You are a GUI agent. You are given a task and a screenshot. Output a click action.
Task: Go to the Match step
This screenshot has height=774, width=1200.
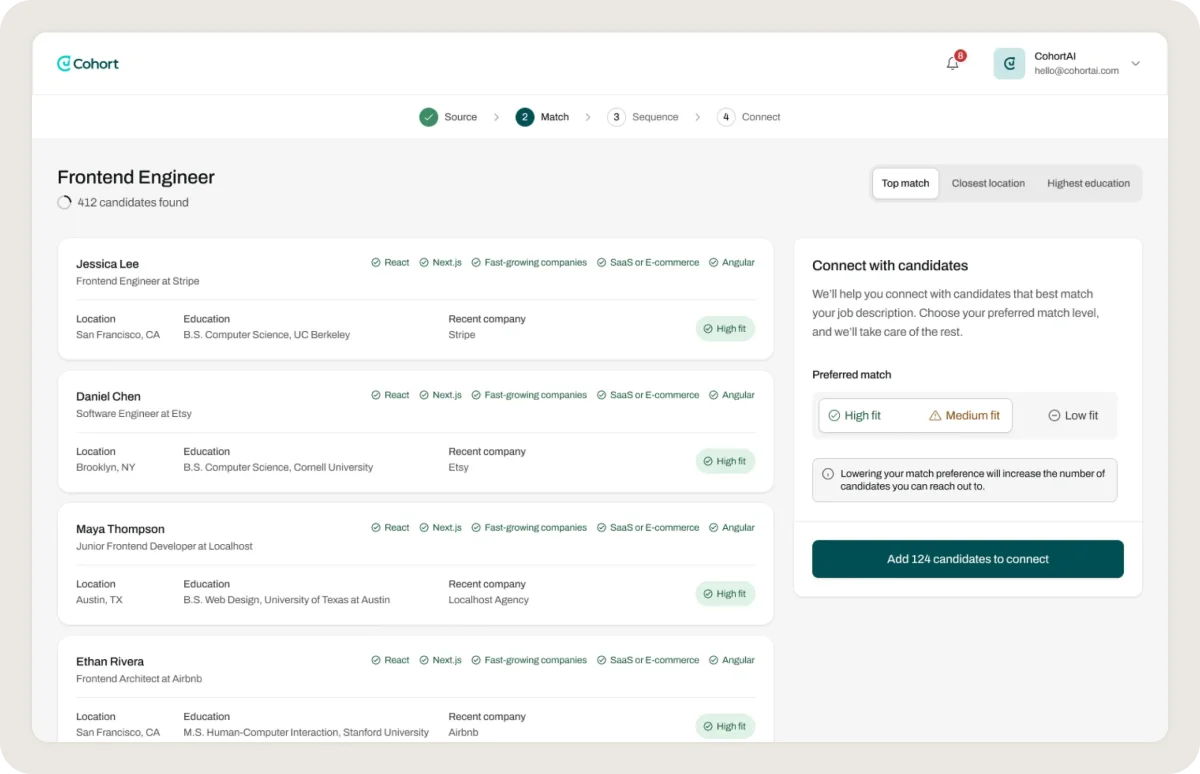click(x=542, y=117)
